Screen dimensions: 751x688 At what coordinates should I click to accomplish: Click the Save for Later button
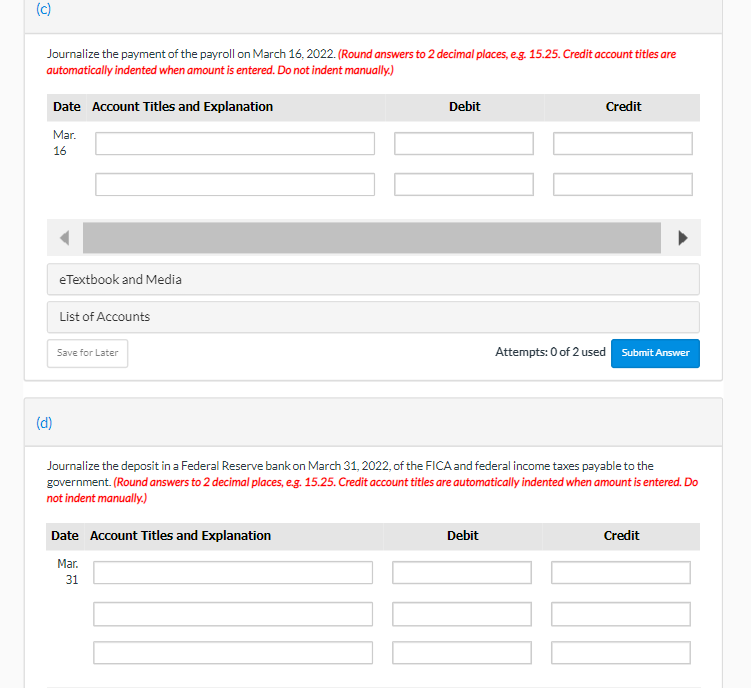tap(87, 354)
